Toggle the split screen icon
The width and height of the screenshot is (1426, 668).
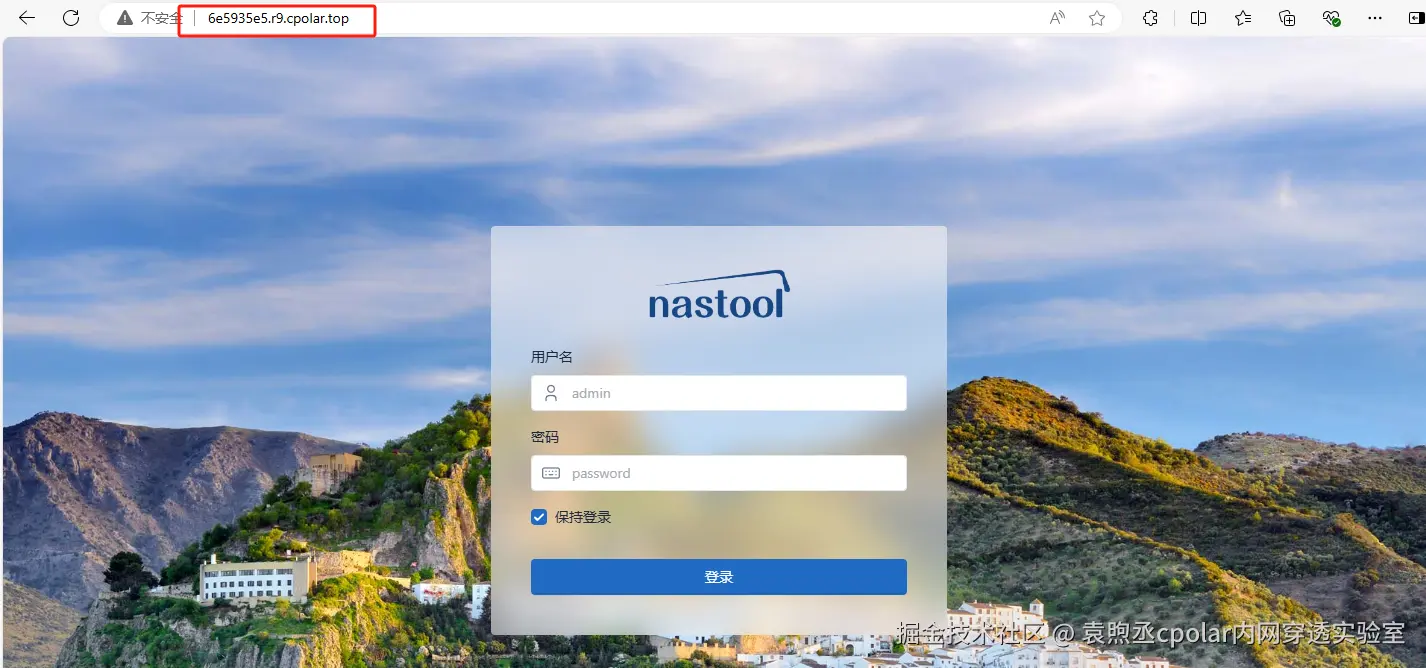point(1198,18)
